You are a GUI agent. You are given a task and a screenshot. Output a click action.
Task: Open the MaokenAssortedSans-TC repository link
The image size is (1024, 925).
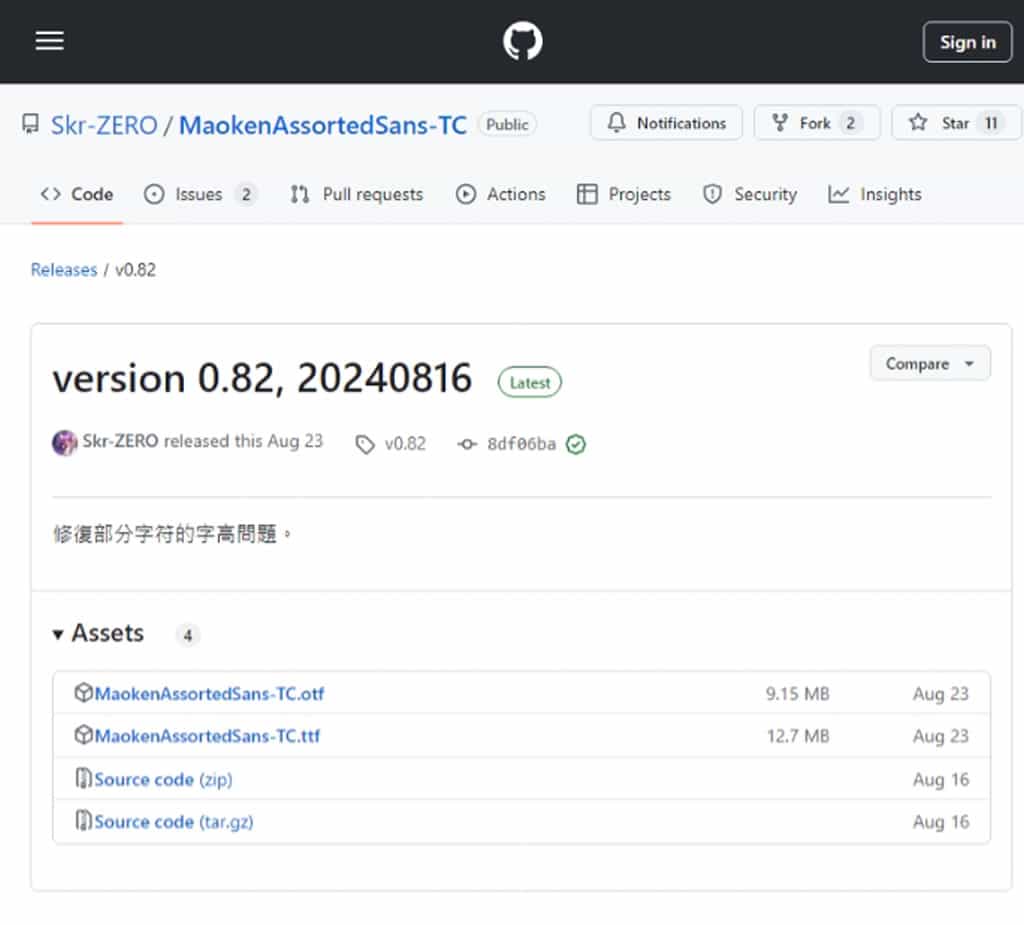tap(323, 125)
